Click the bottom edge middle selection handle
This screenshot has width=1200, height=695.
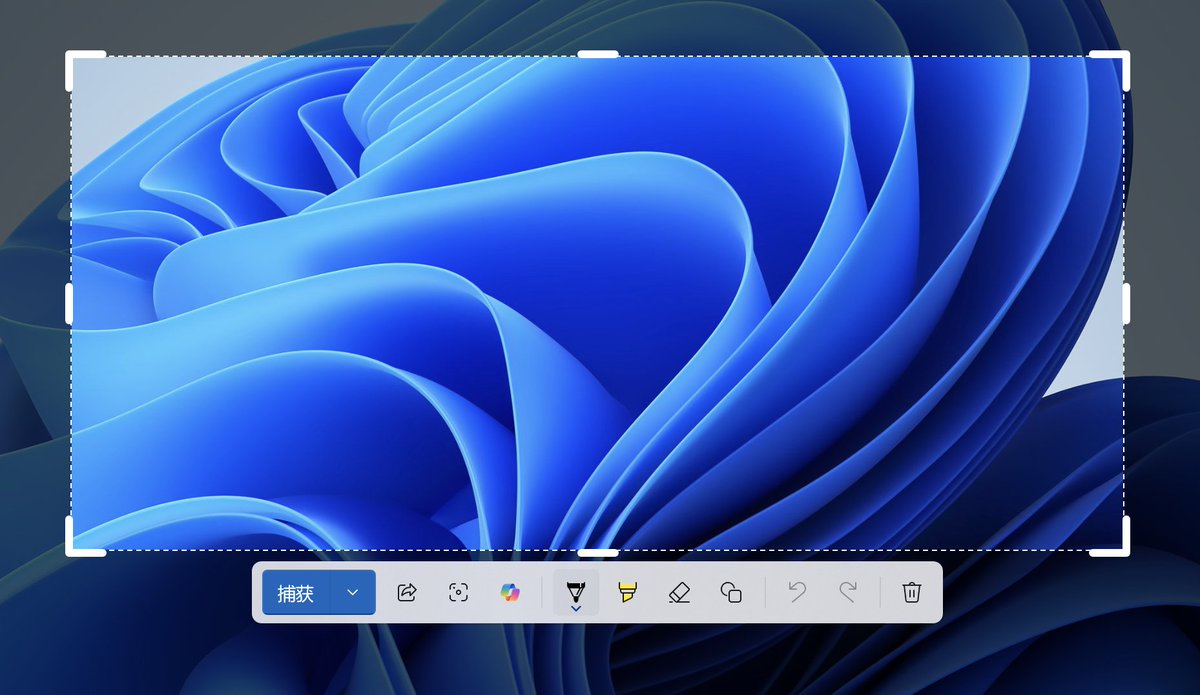(x=598, y=552)
